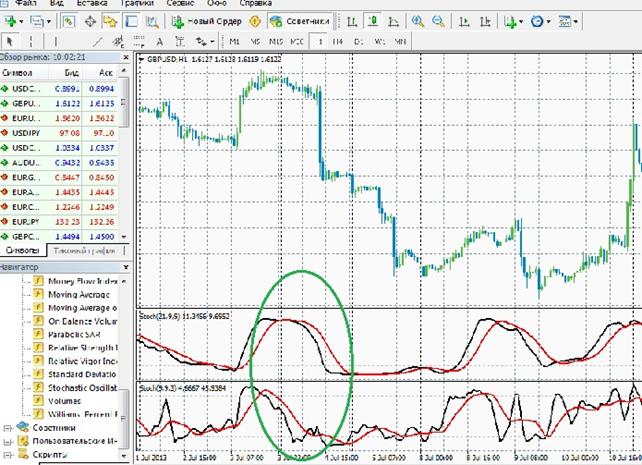
Task: Switch to candlestick chart icon
Action: [373, 21]
